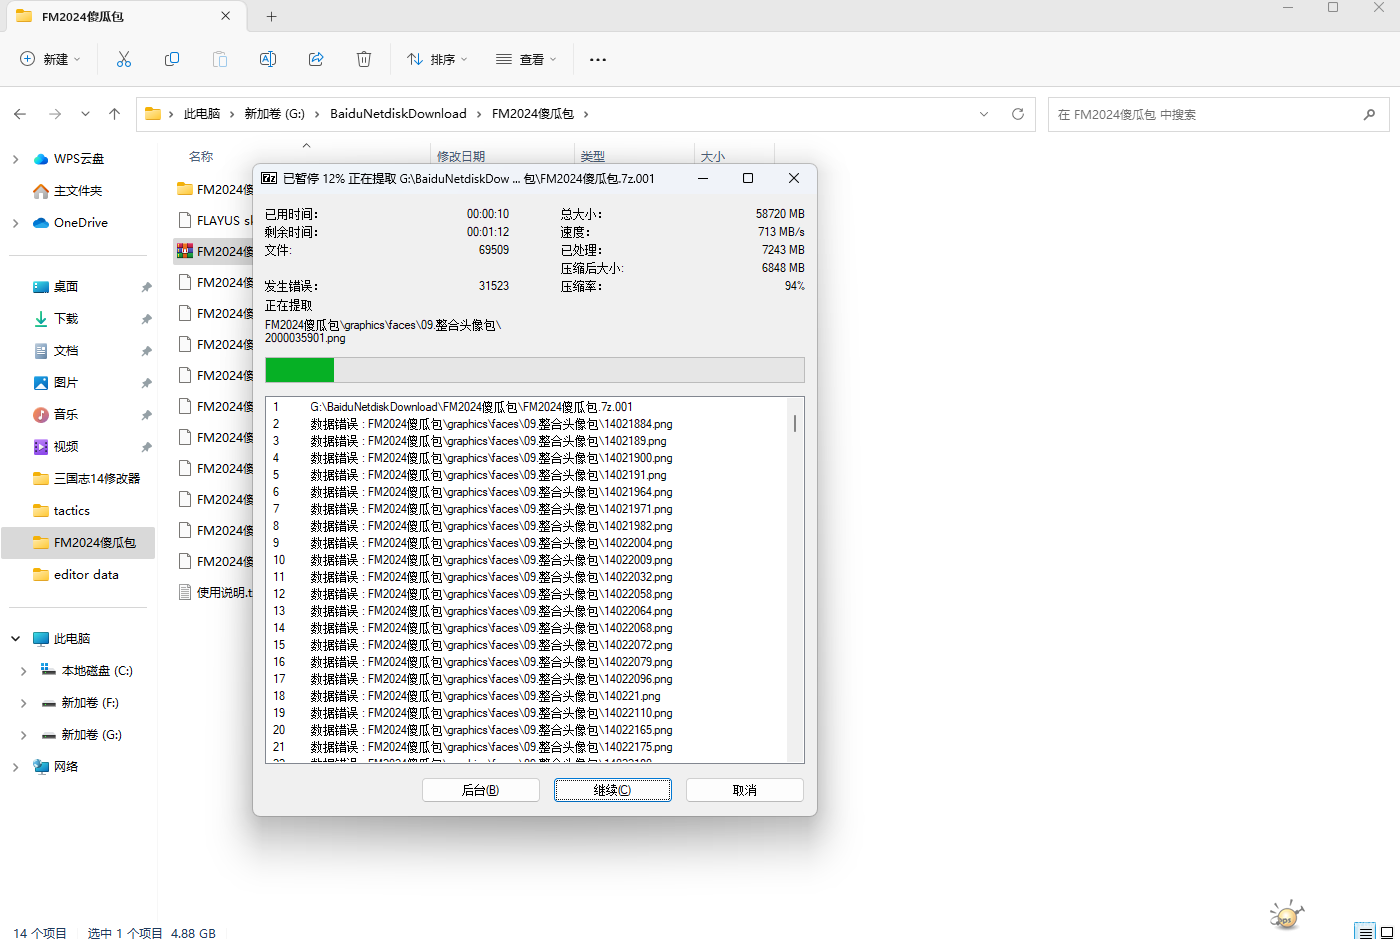This screenshot has height=939, width=1400.
Task: Click the Share icon in toolbar
Action: coord(316,60)
